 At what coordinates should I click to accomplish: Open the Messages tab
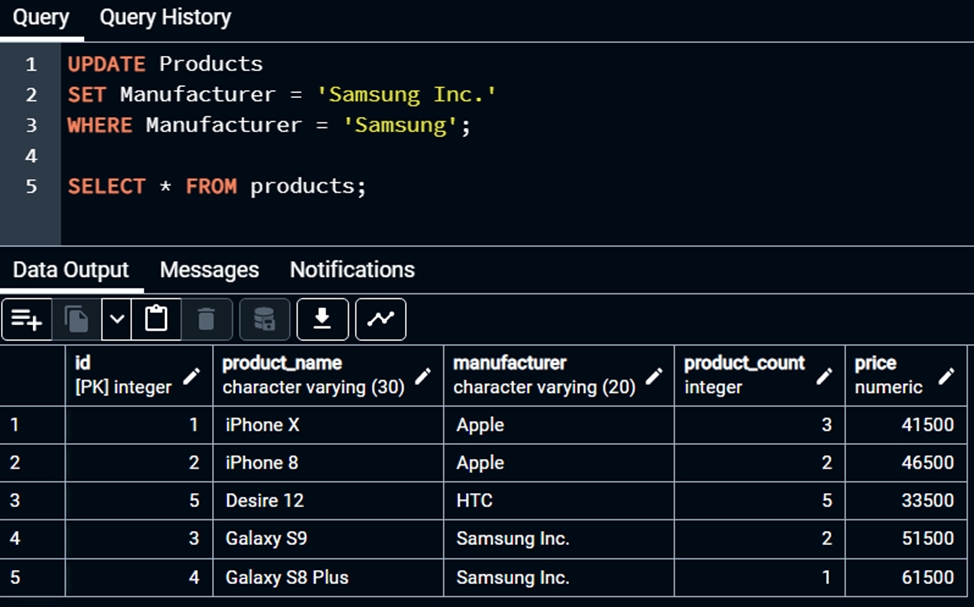pos(209,270)
